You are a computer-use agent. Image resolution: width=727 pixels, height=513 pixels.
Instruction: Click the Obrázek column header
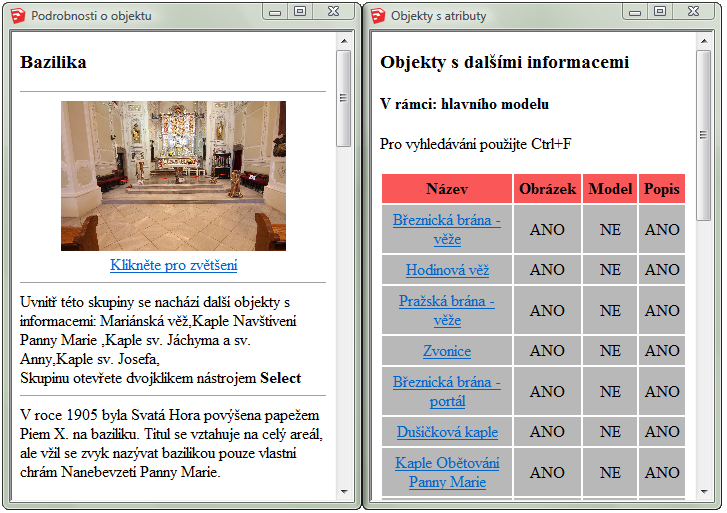547,189
